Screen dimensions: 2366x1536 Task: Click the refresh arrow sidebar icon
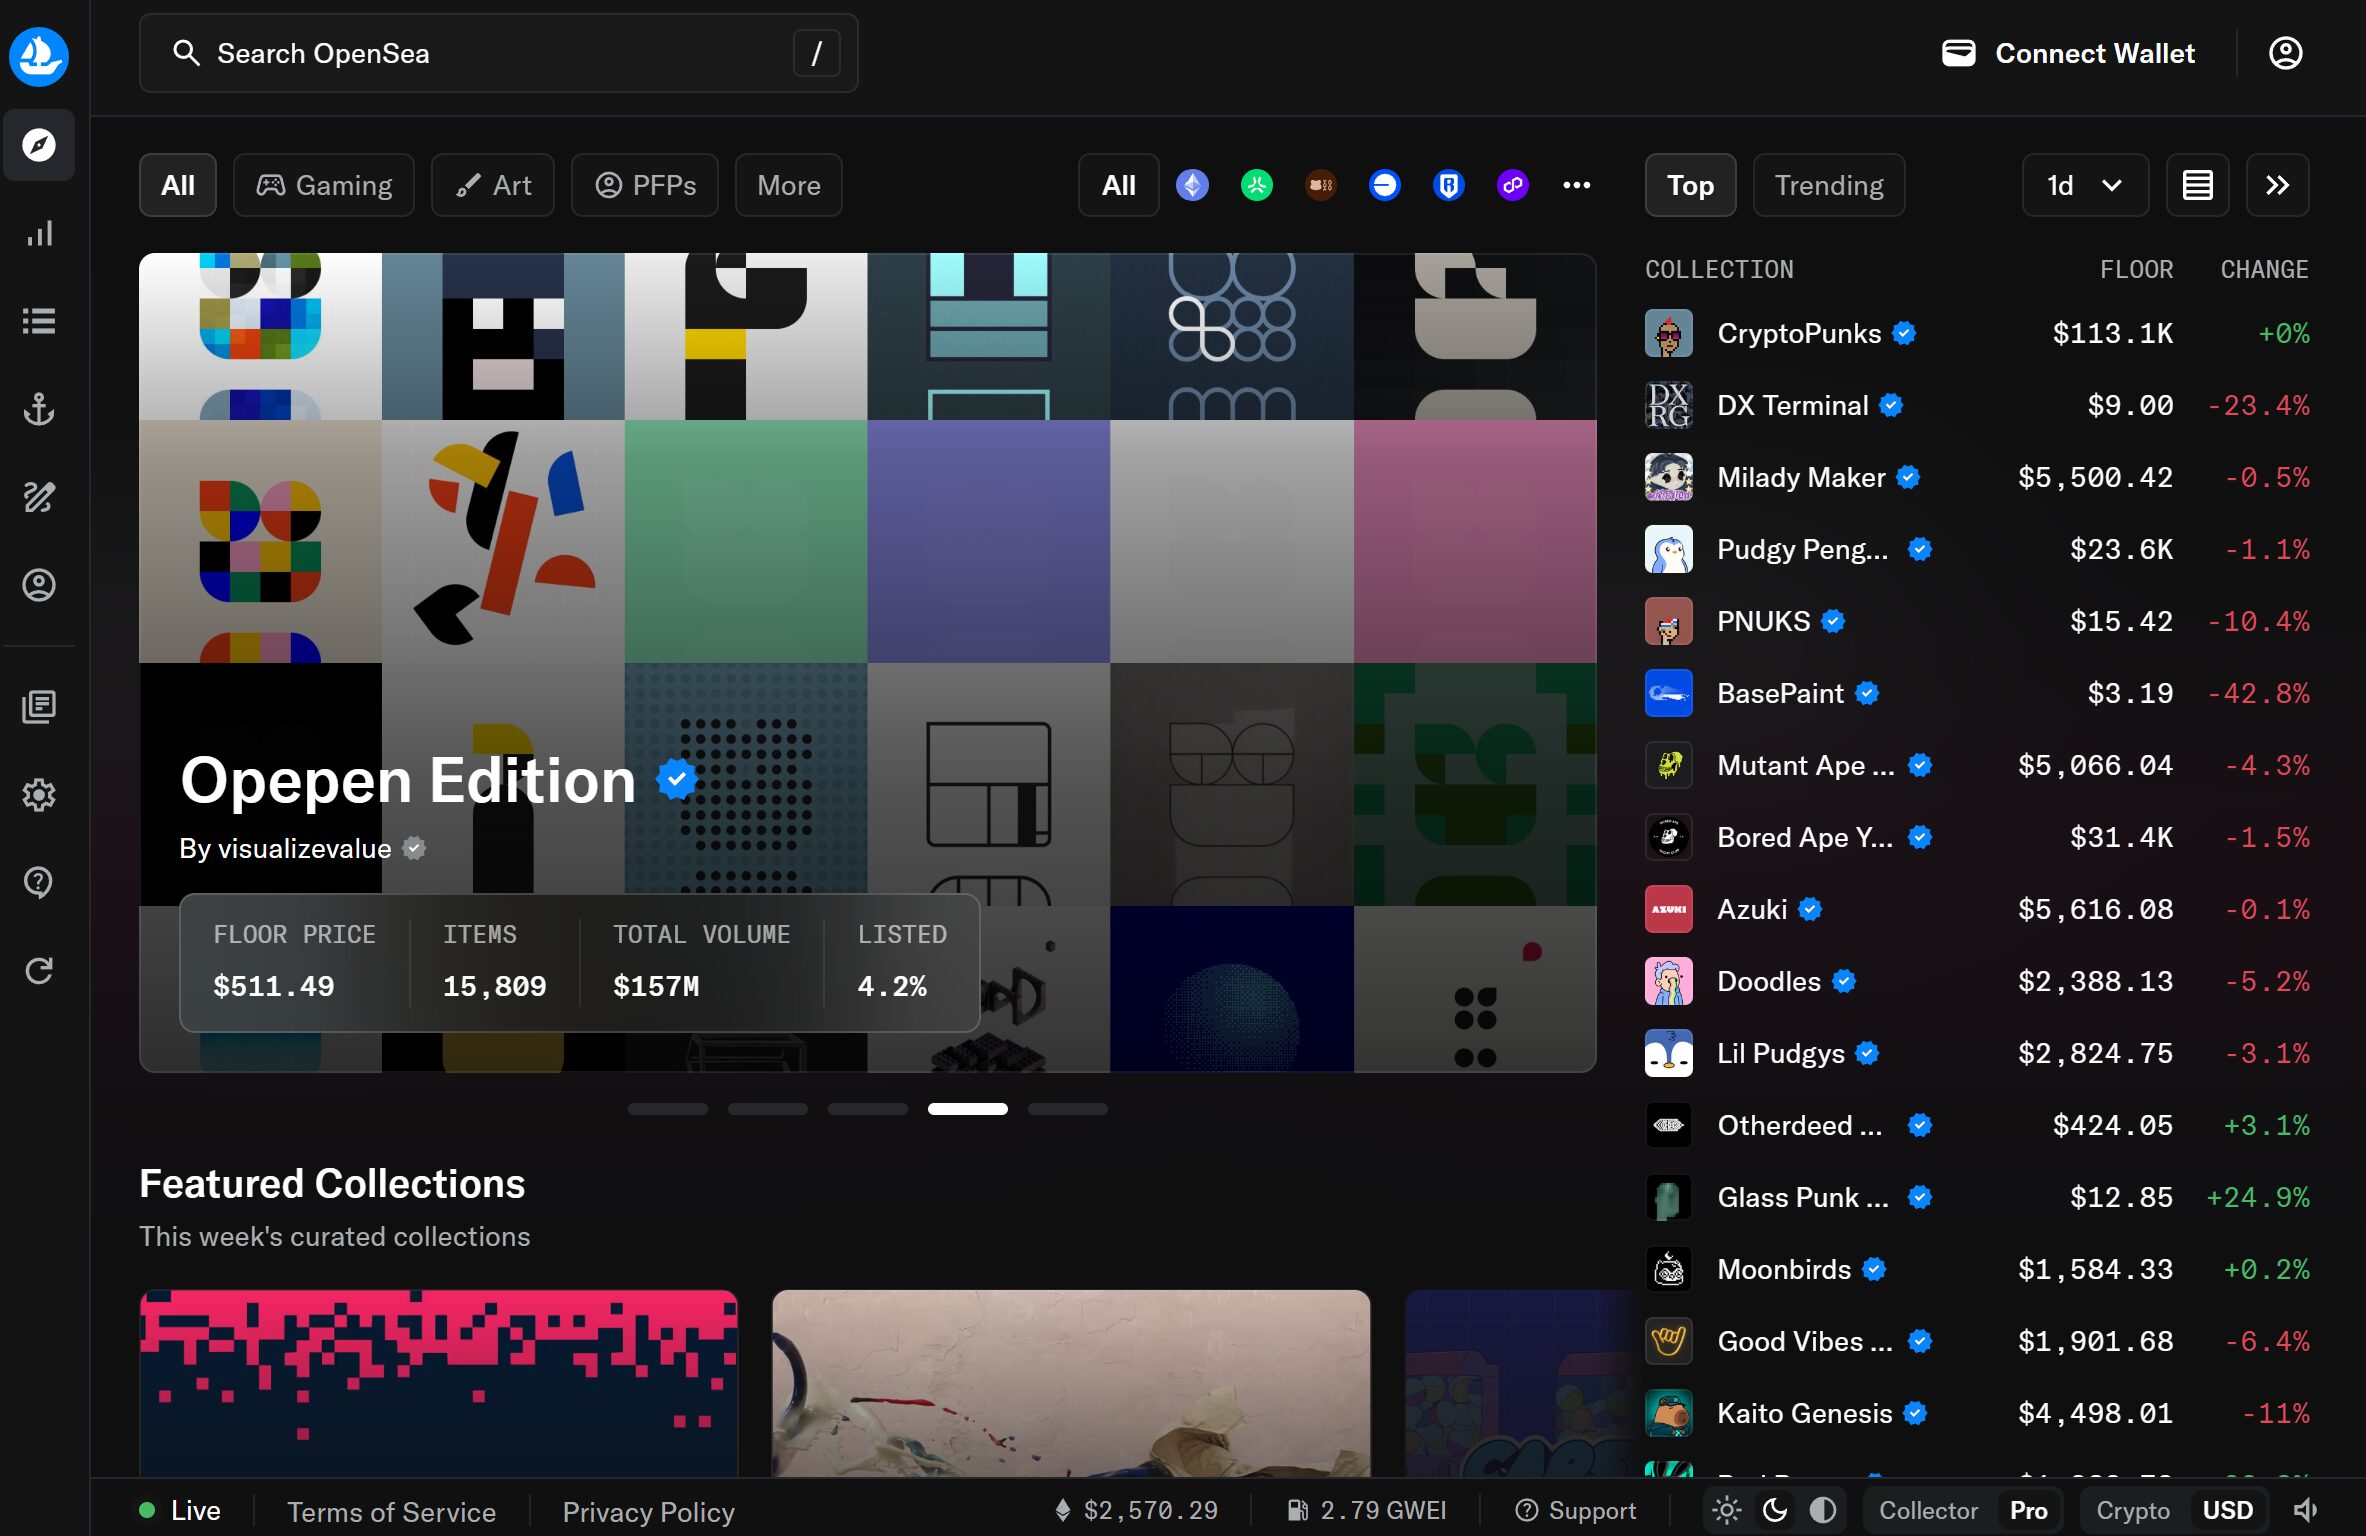coord(39,970)
